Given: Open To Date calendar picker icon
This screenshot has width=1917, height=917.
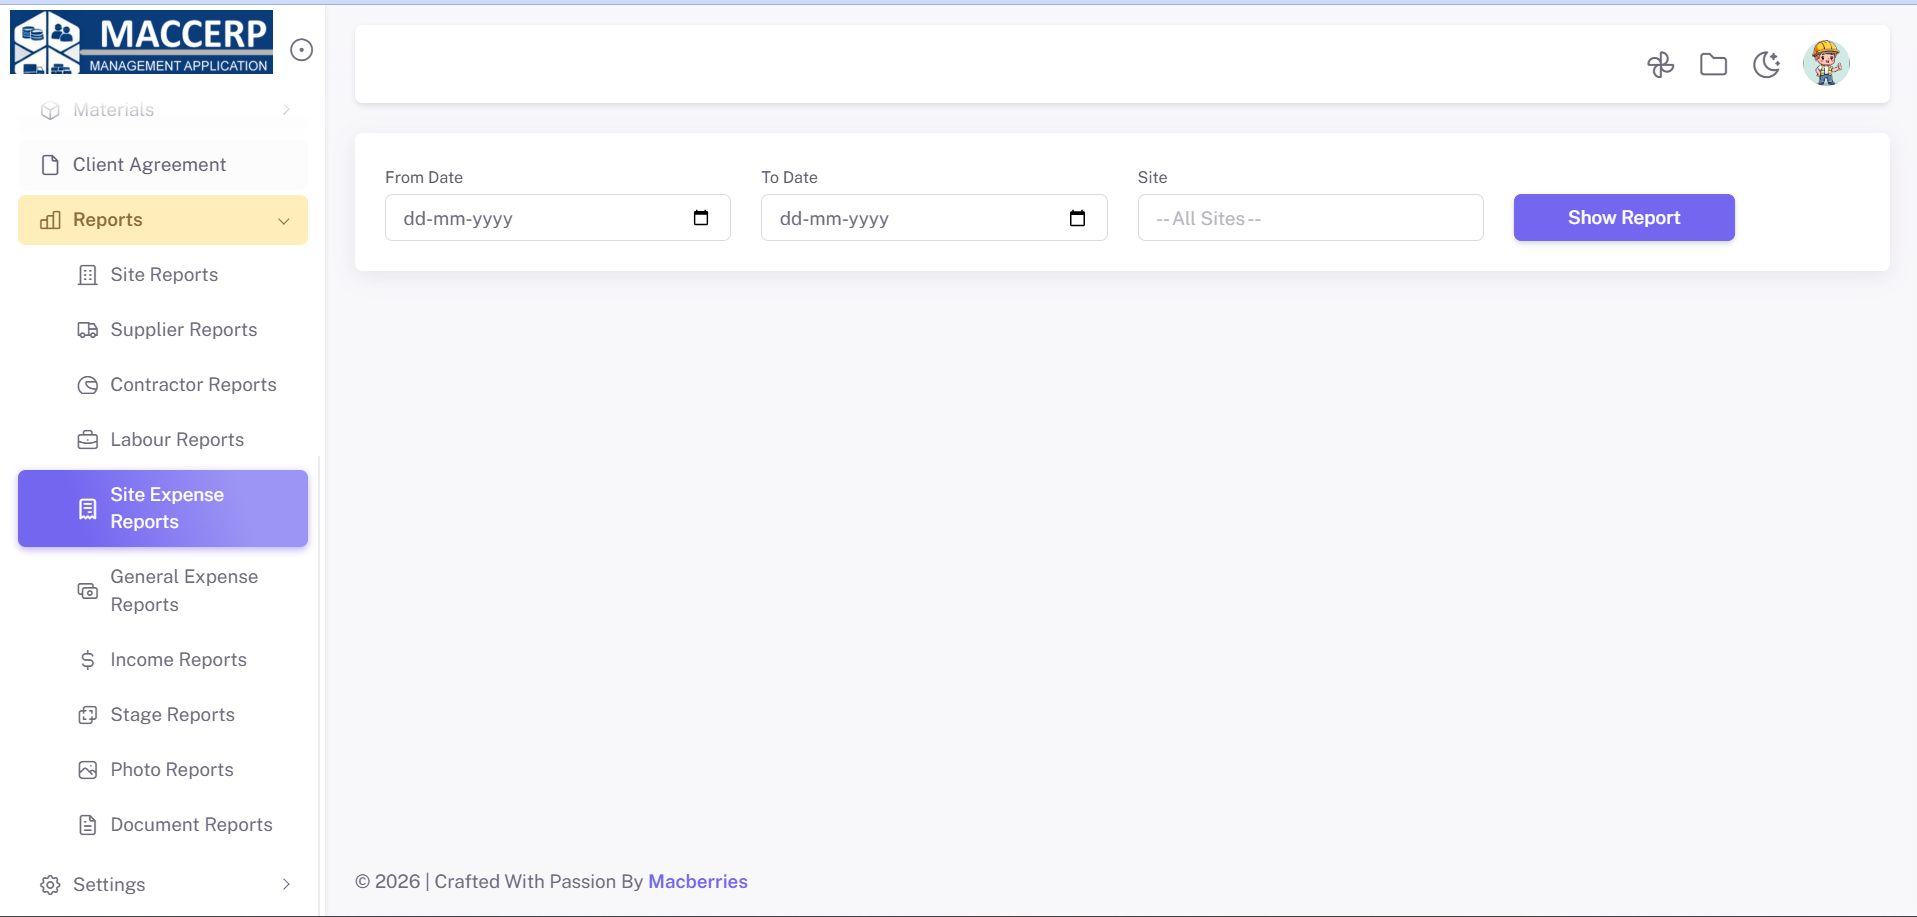Looking at the screenshot, I should [1077, 218].
